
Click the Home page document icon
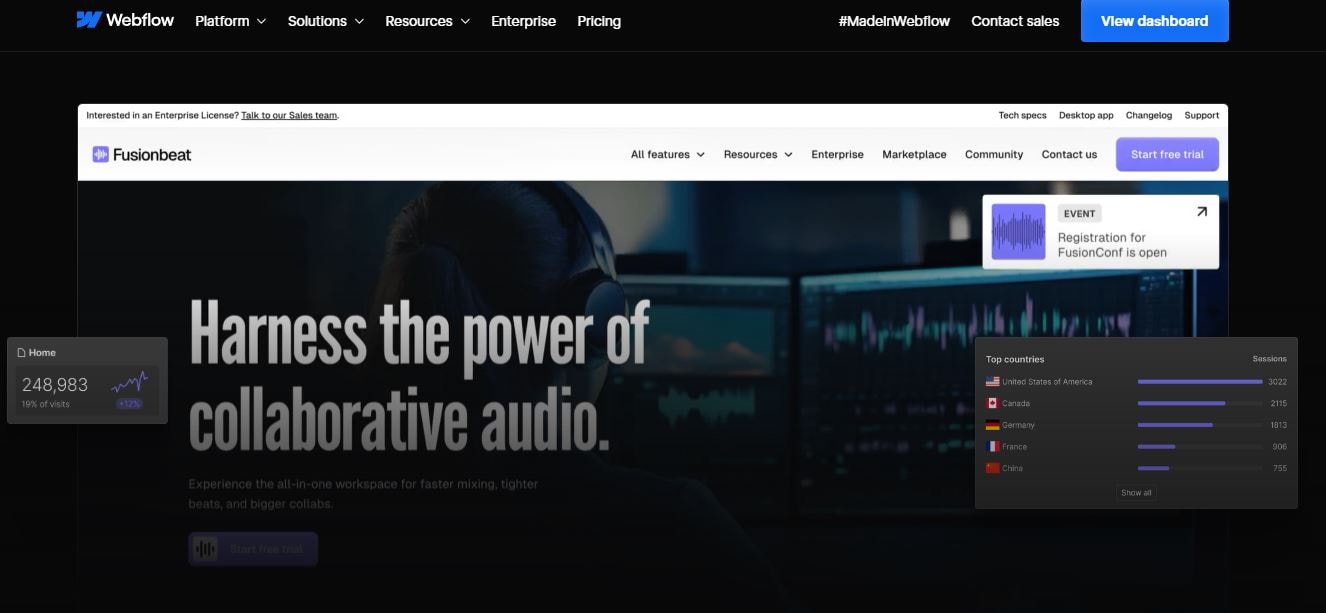(21, 353)
